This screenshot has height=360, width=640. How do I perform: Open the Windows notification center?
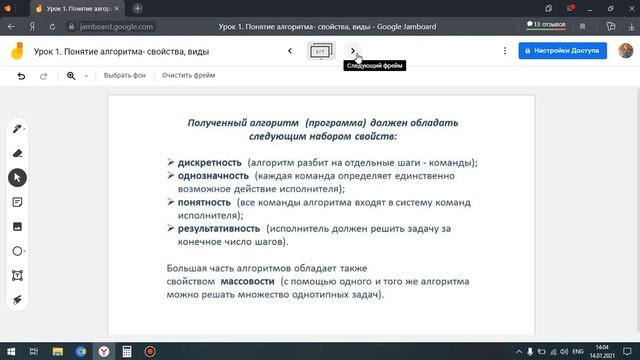(x=627, y=351)
